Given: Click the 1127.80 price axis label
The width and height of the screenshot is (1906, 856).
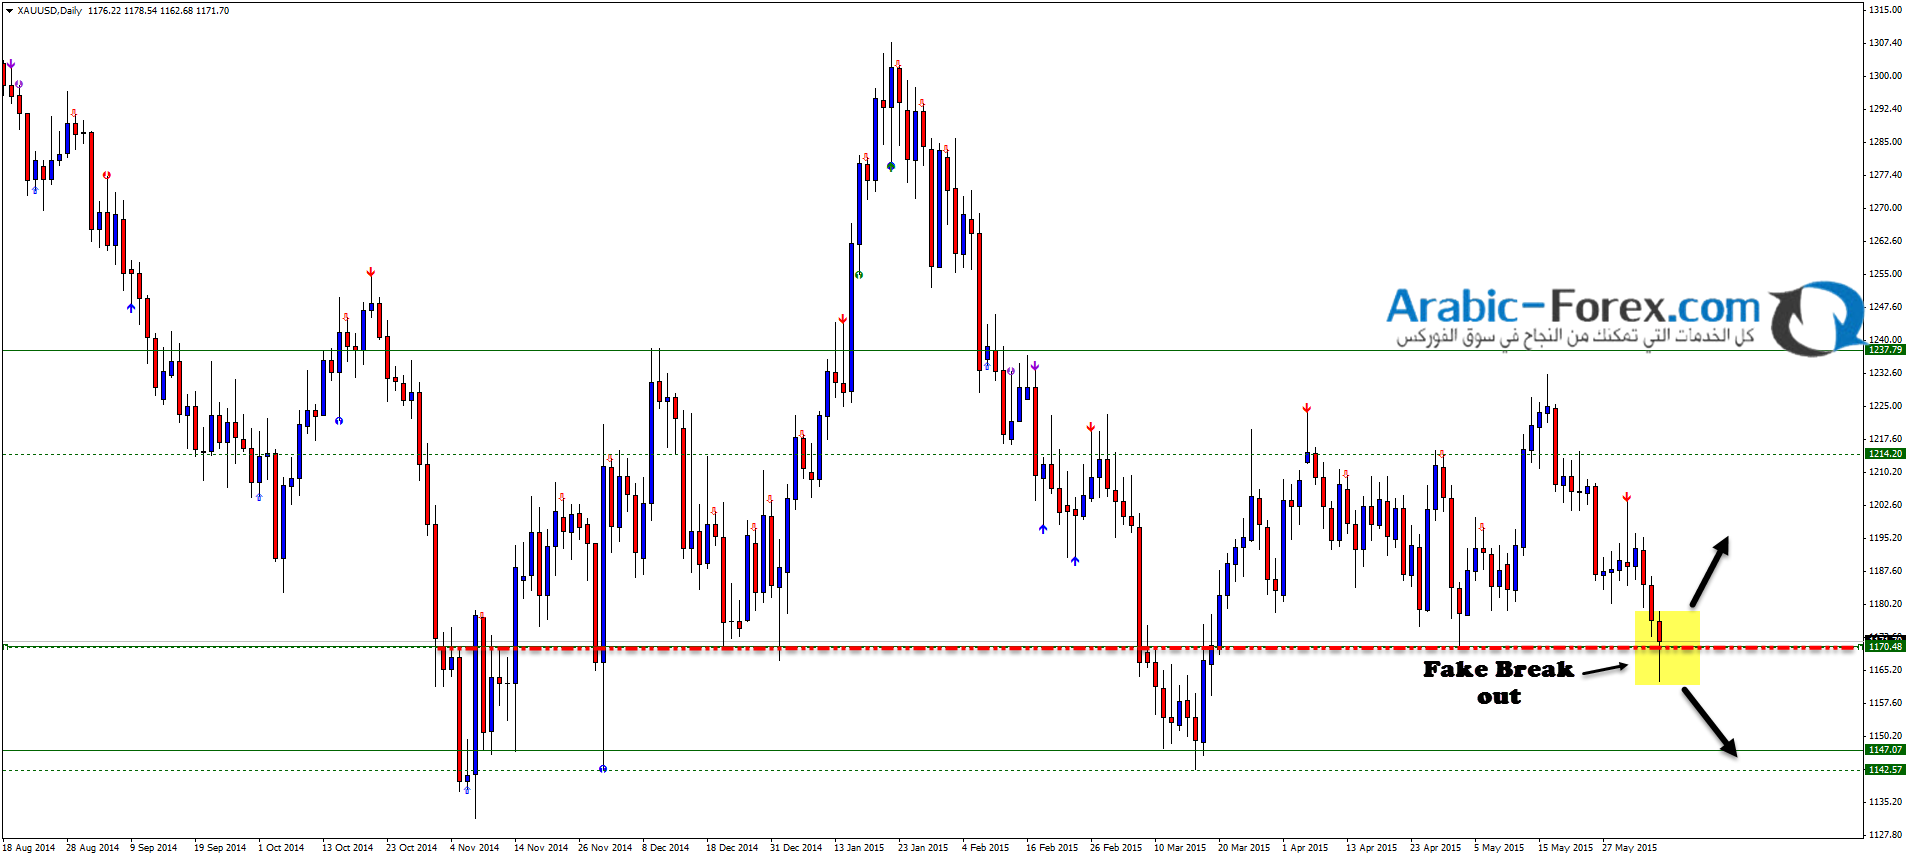Looking at the screenshot, I should pos(1885,835).
